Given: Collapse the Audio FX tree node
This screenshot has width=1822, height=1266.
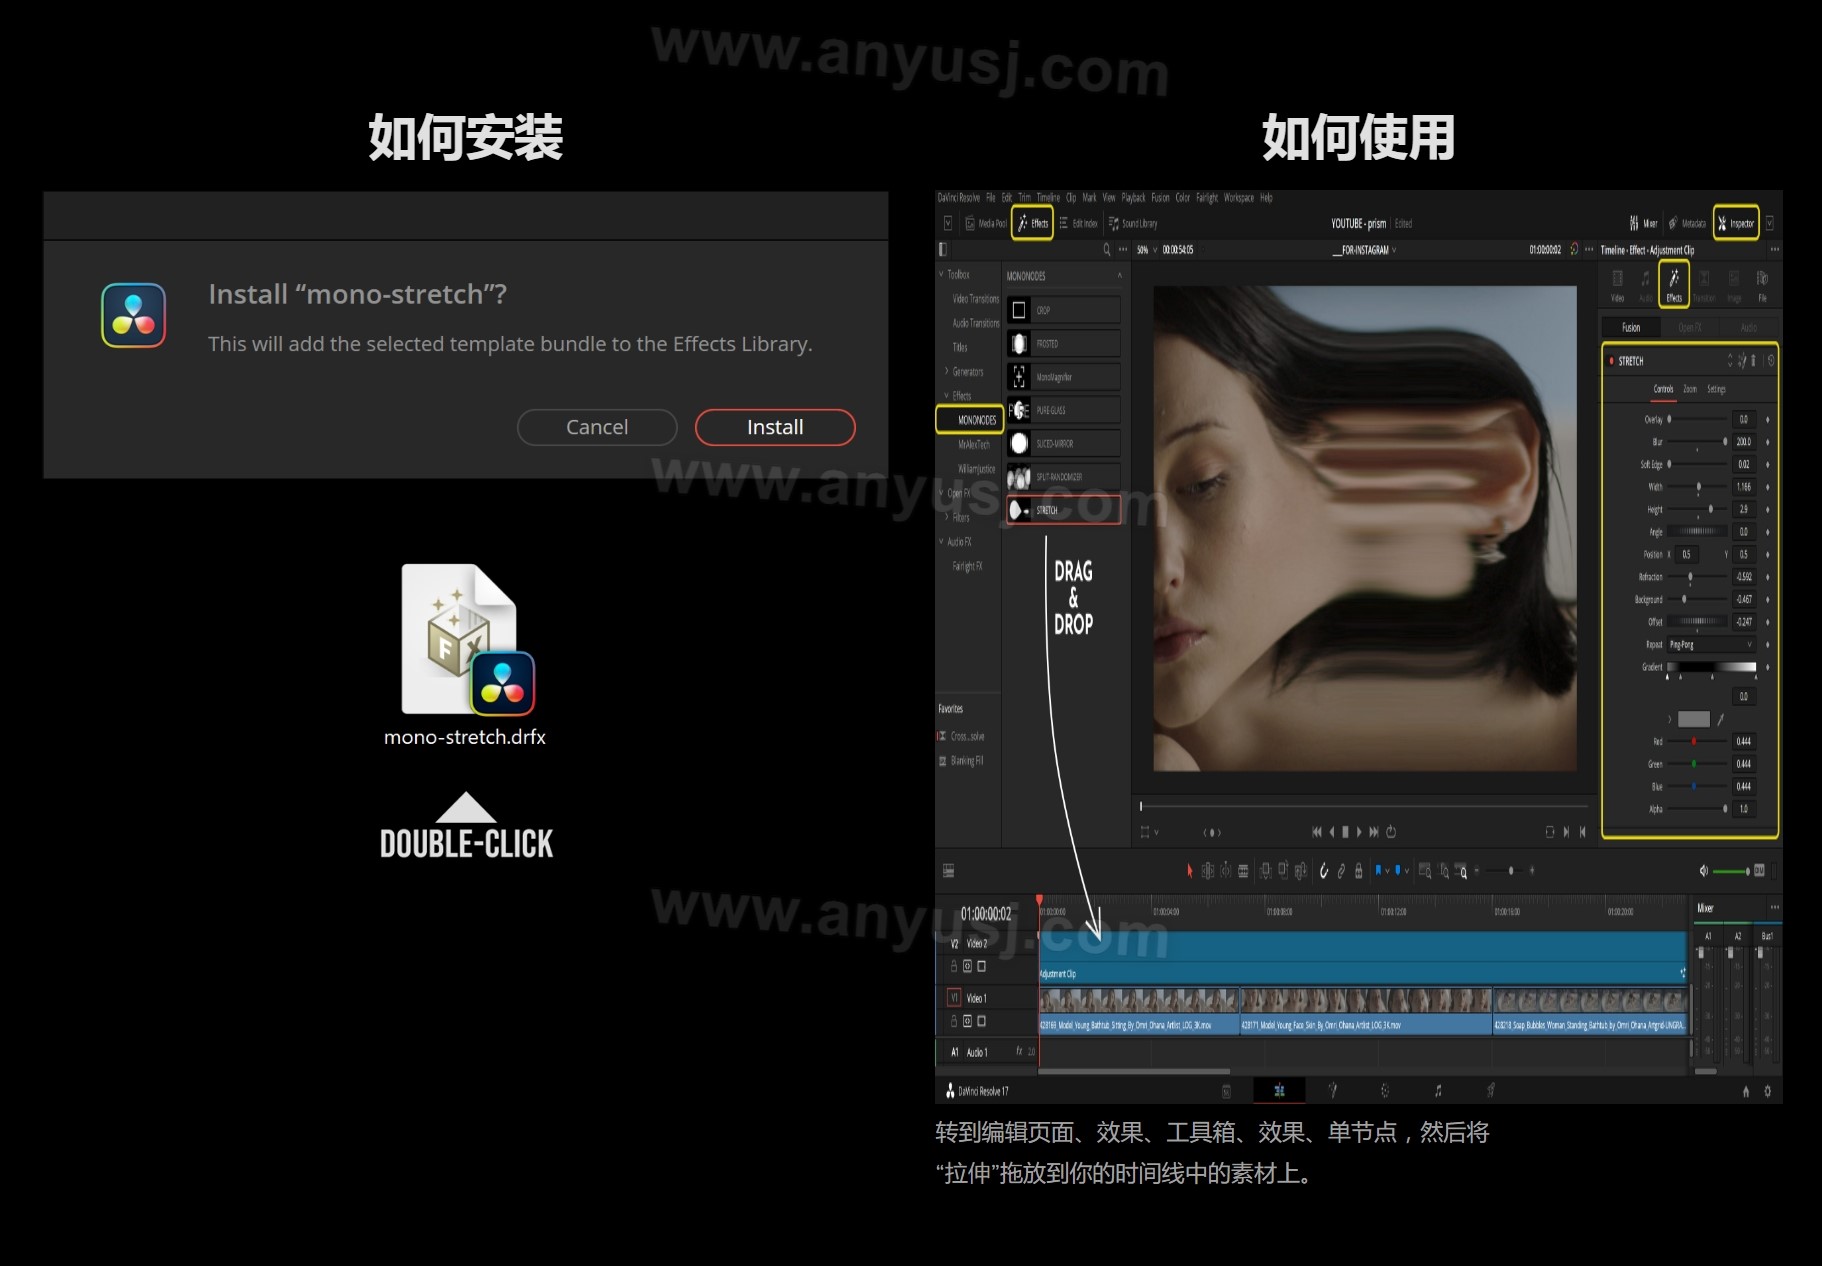Looking at the screenshot, I should tap(942, 542).
